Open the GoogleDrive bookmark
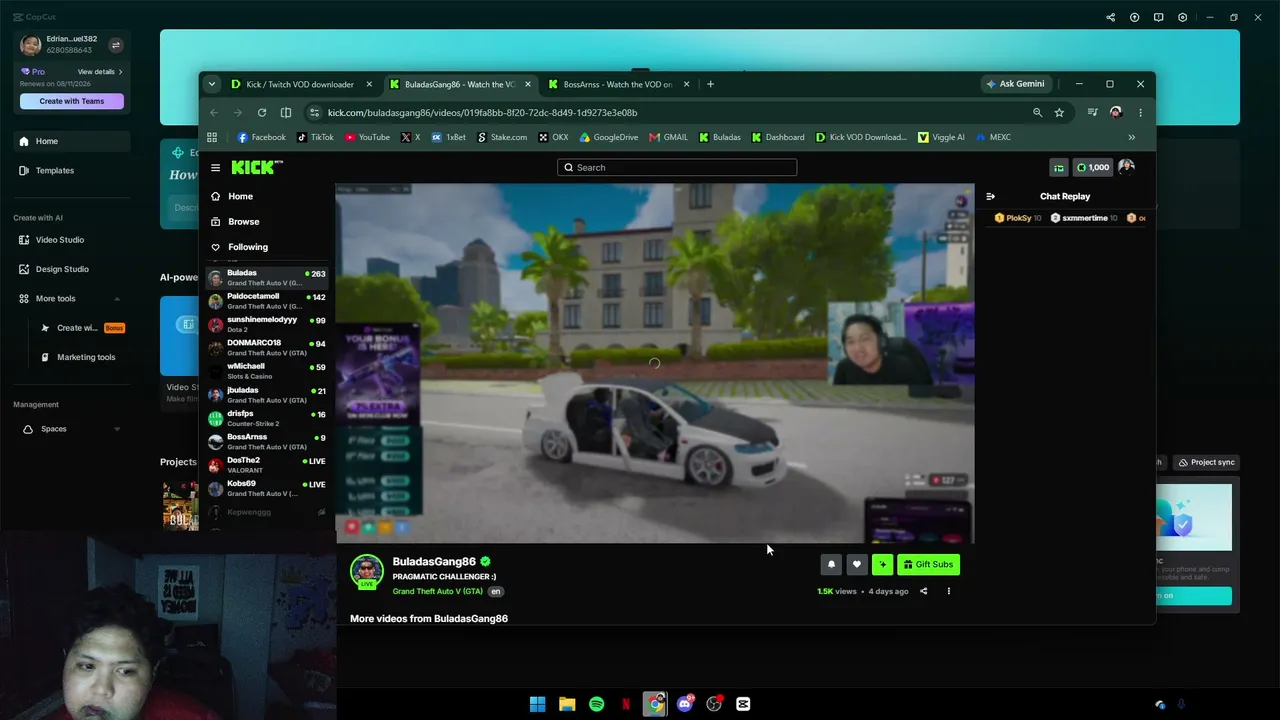Viewport: 1280px width, 720px height. (x=608, y=137)
